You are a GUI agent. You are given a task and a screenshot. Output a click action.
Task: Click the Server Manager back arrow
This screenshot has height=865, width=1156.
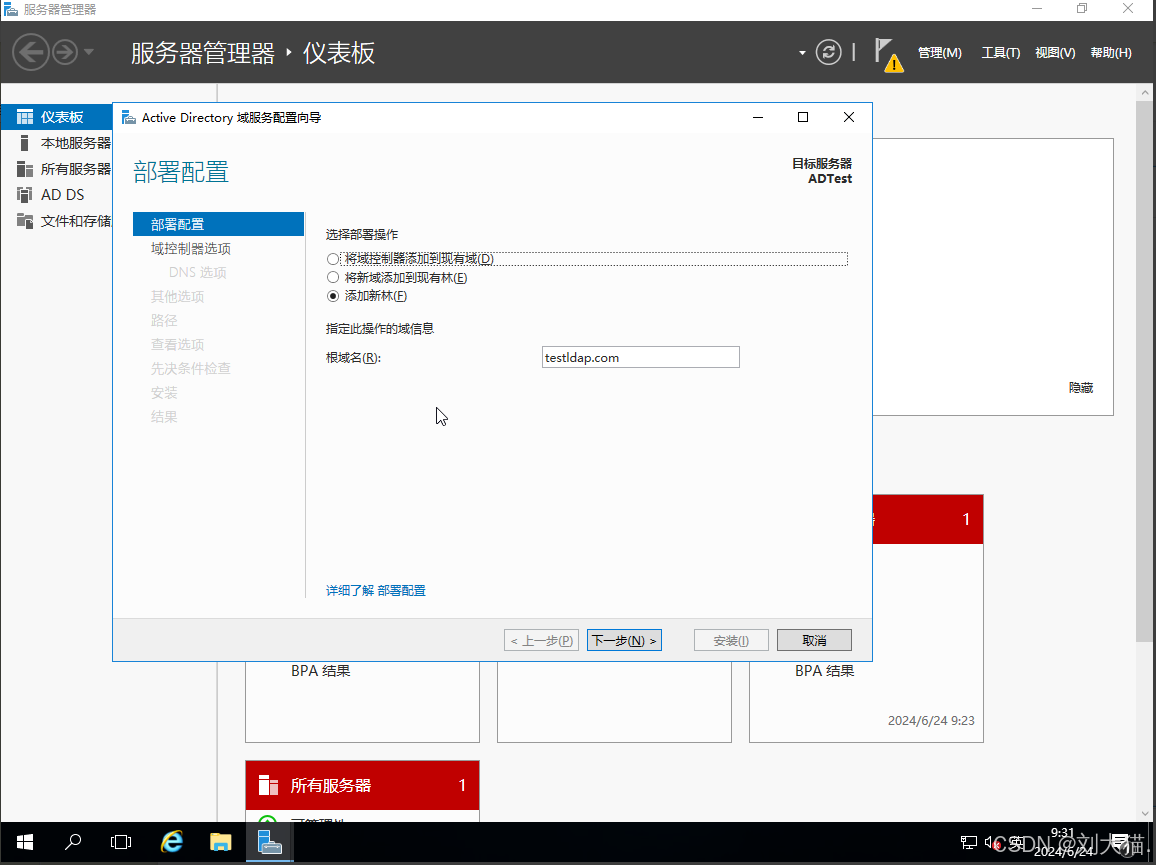pos(31,52)
